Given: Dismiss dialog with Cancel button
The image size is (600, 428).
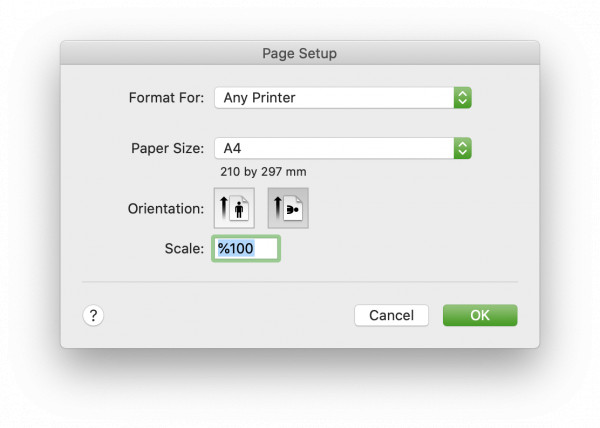Looking at the screenshot, I should pos(391,316).
